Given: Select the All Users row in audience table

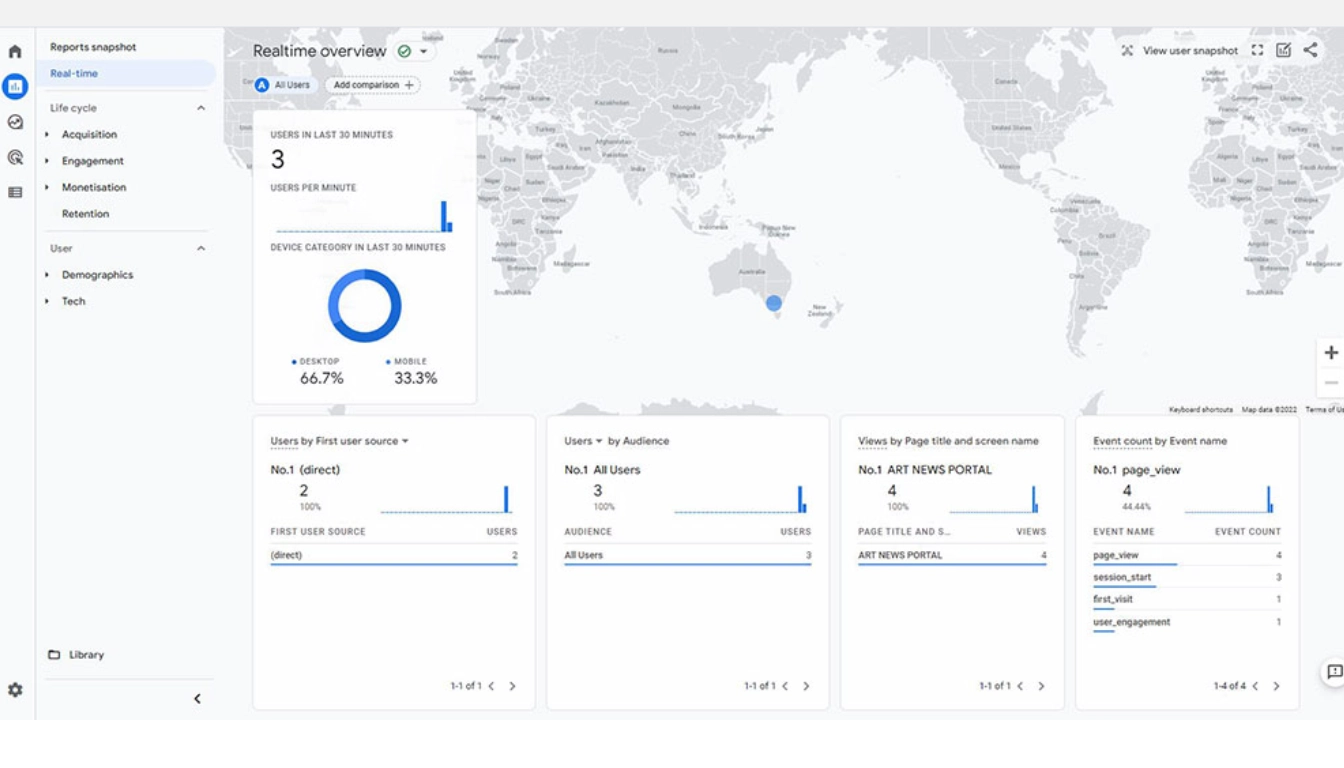Looking at the screenshot, I should 688,555.
